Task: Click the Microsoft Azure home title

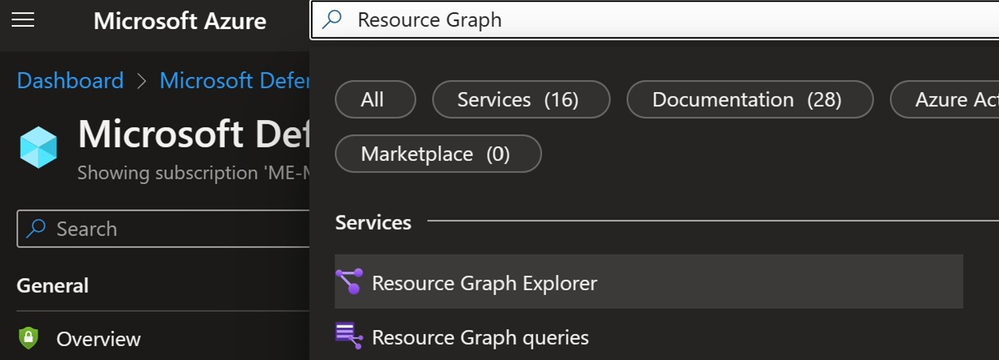Action: coord(180,20)
